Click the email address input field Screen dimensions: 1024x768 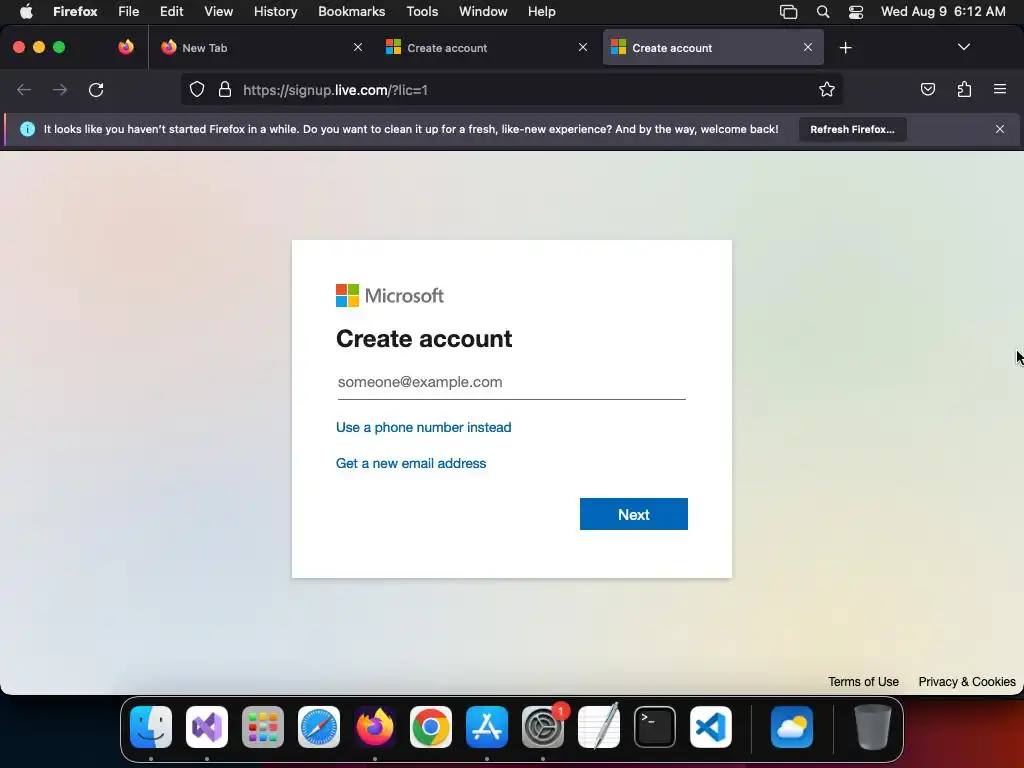[511, 383]
